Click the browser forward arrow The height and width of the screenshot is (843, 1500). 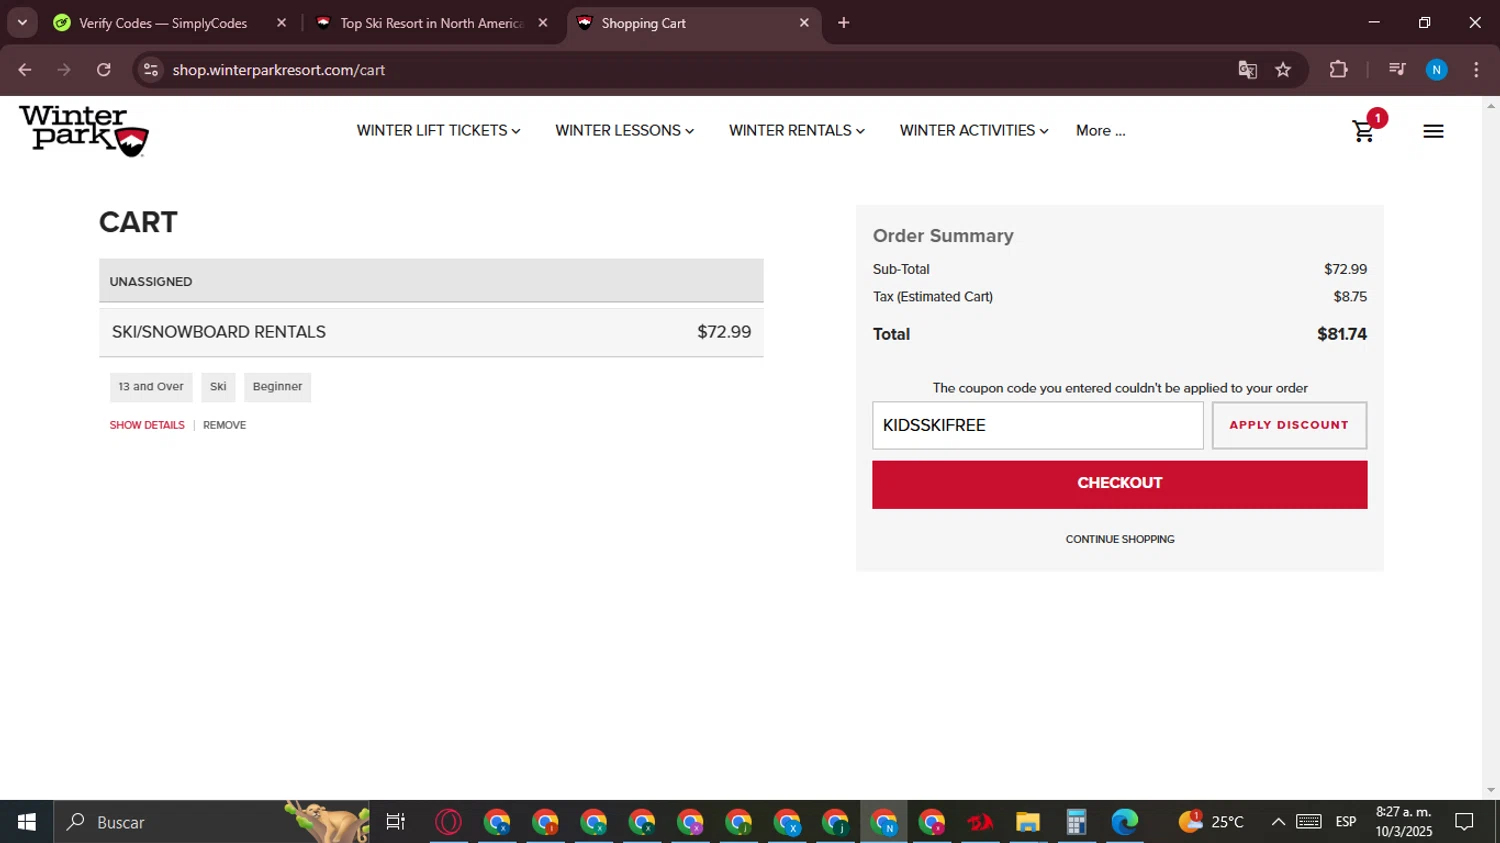click(64, 70)
